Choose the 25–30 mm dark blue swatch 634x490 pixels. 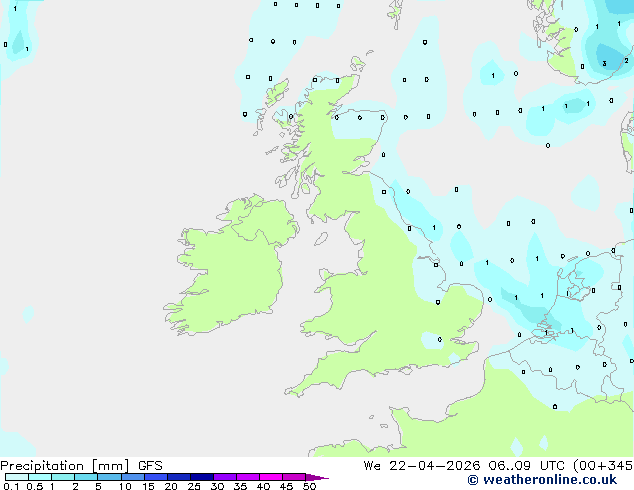(202, 477)
